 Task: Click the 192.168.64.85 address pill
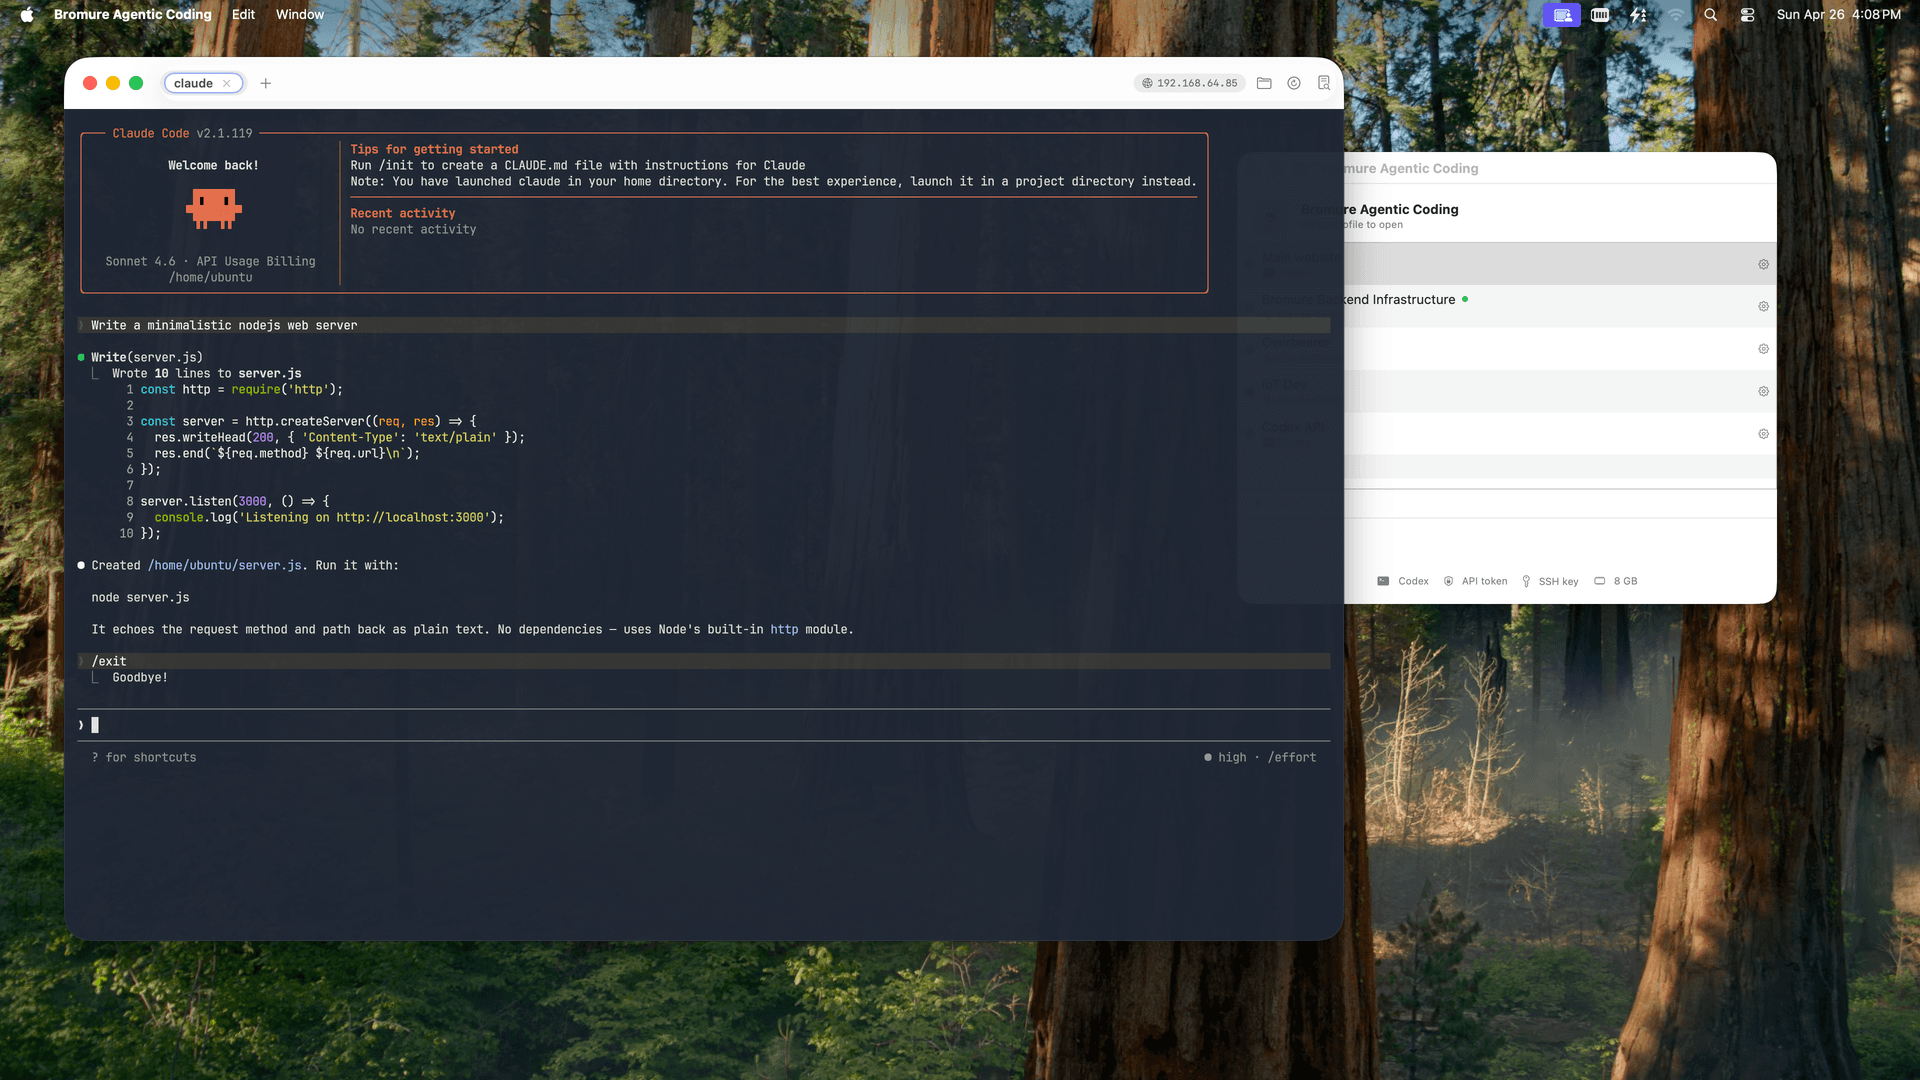pyautogui.click(x=1189, y=83)
